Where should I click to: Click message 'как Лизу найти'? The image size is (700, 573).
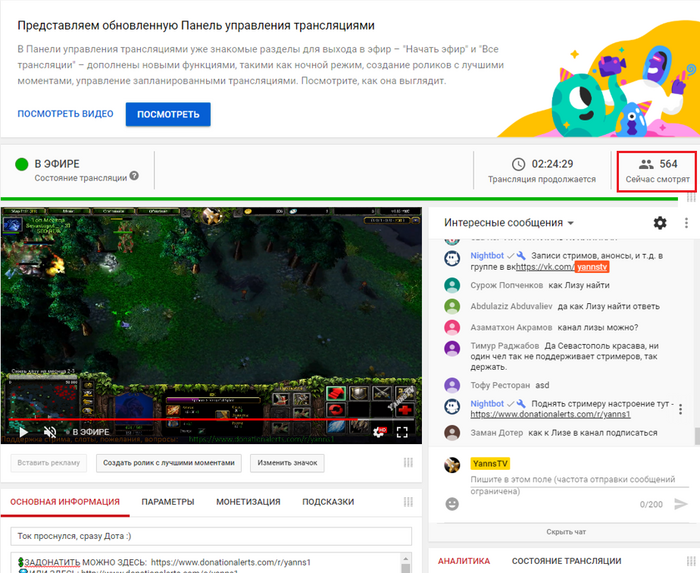pyautogui.click(x=579, y=285)
